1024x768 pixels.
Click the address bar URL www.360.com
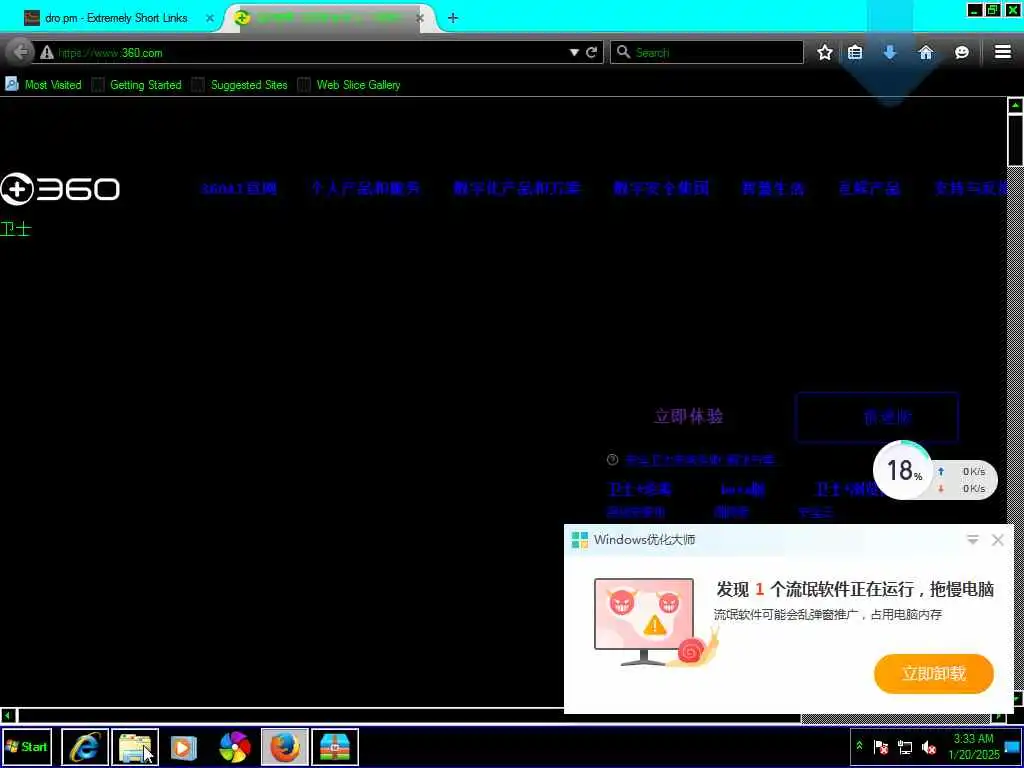point(110,53)
